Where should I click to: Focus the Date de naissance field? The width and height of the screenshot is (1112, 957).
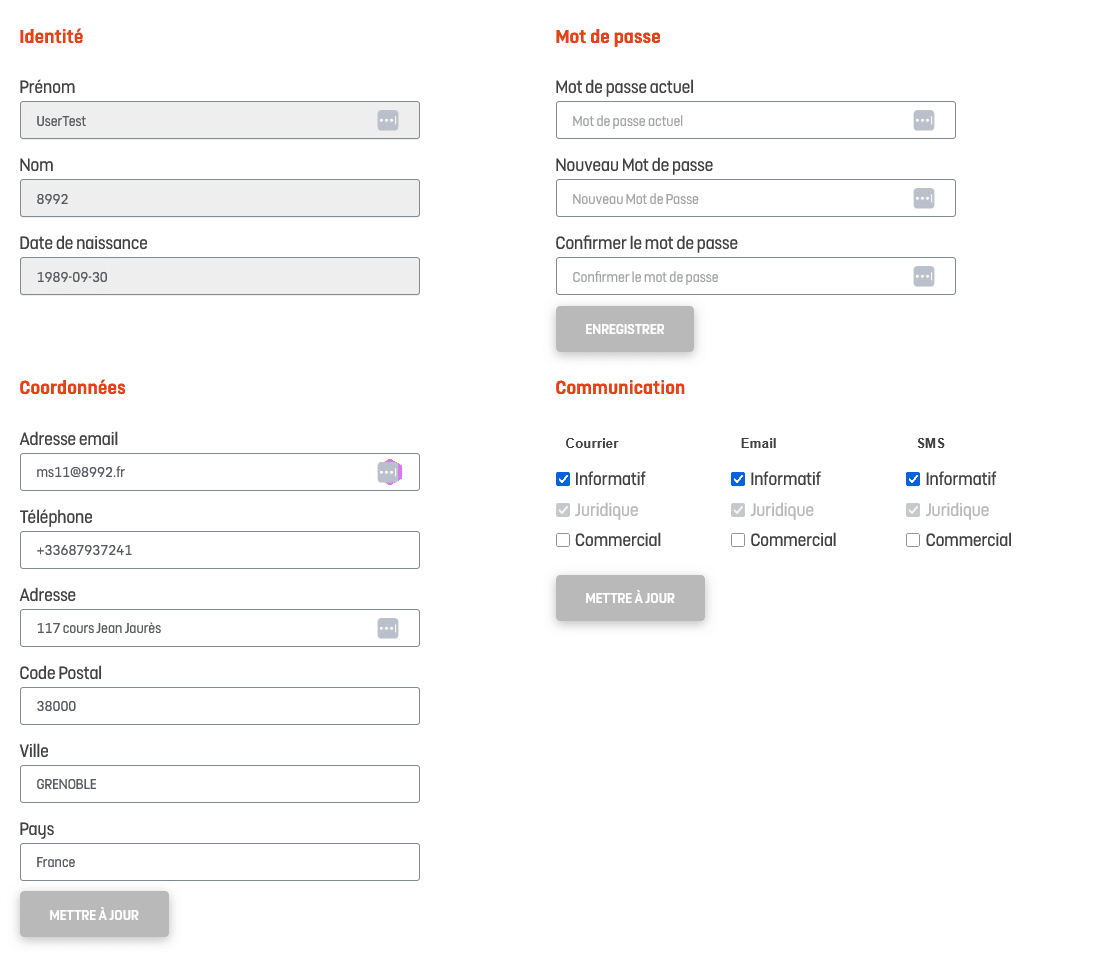point(220,277)
